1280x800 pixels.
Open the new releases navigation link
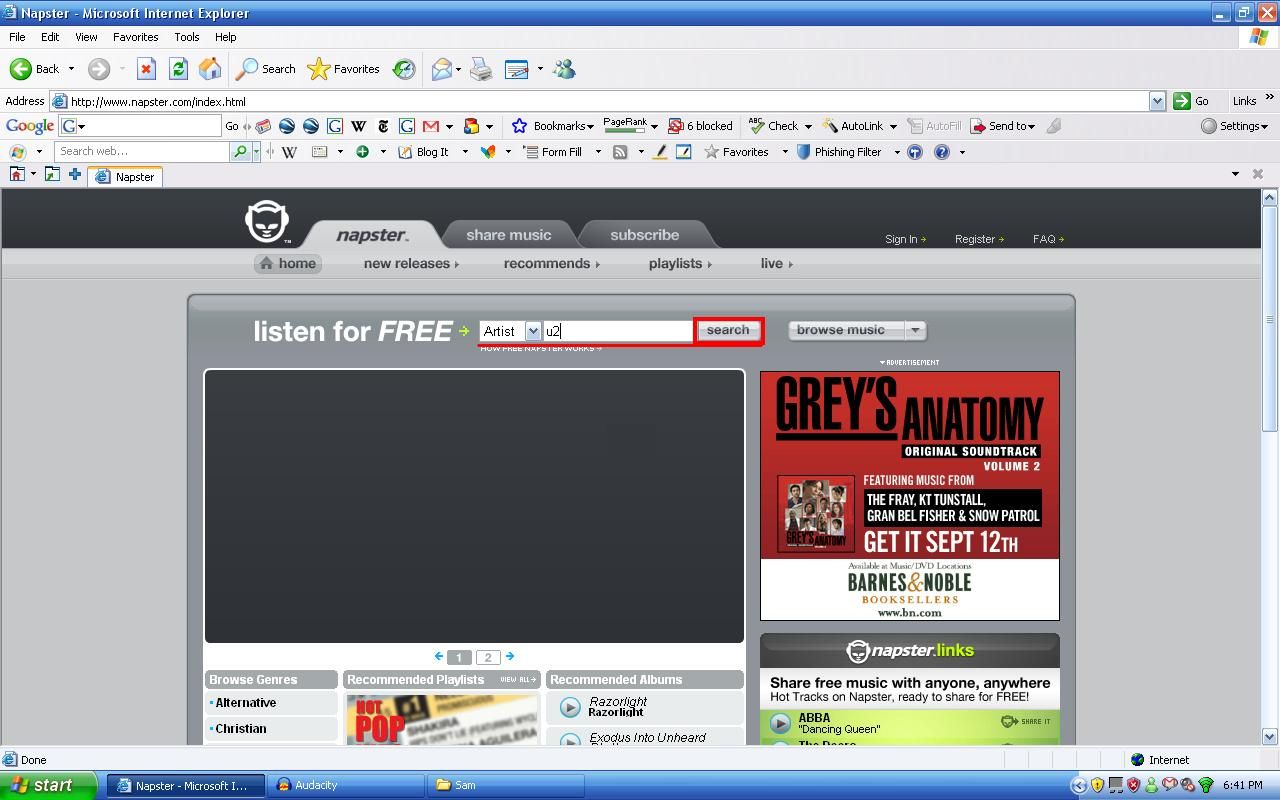(x=411, y=264)
